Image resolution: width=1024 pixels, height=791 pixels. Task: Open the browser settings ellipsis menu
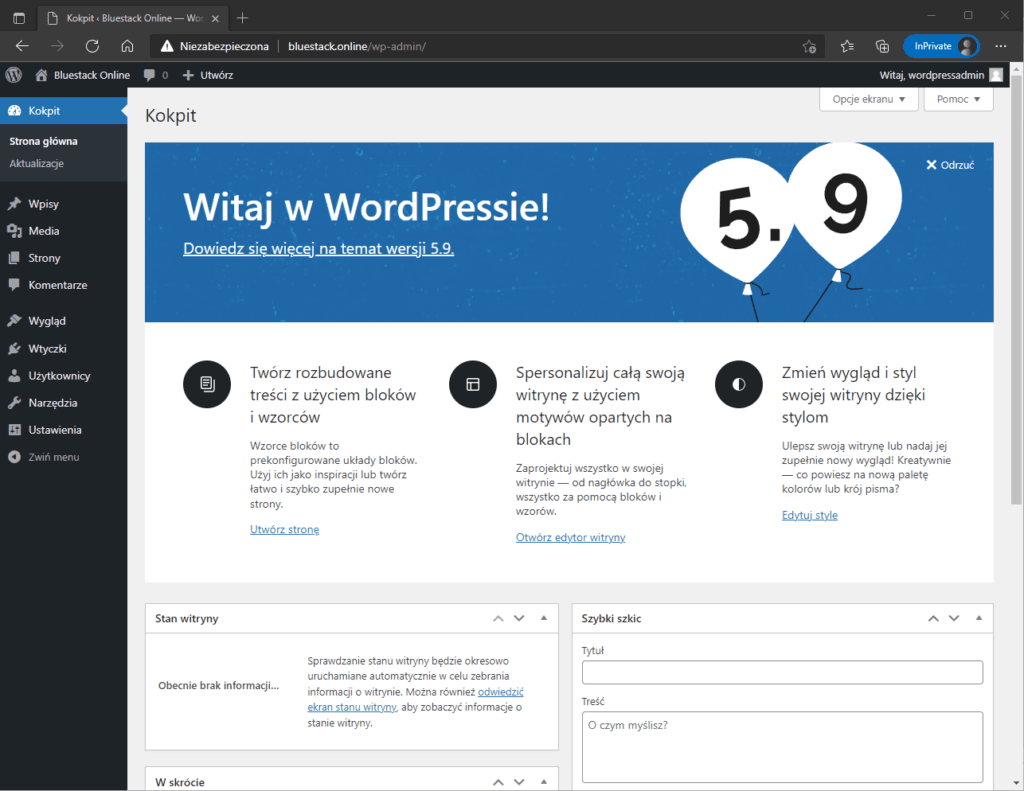[x=1000, y=46]
